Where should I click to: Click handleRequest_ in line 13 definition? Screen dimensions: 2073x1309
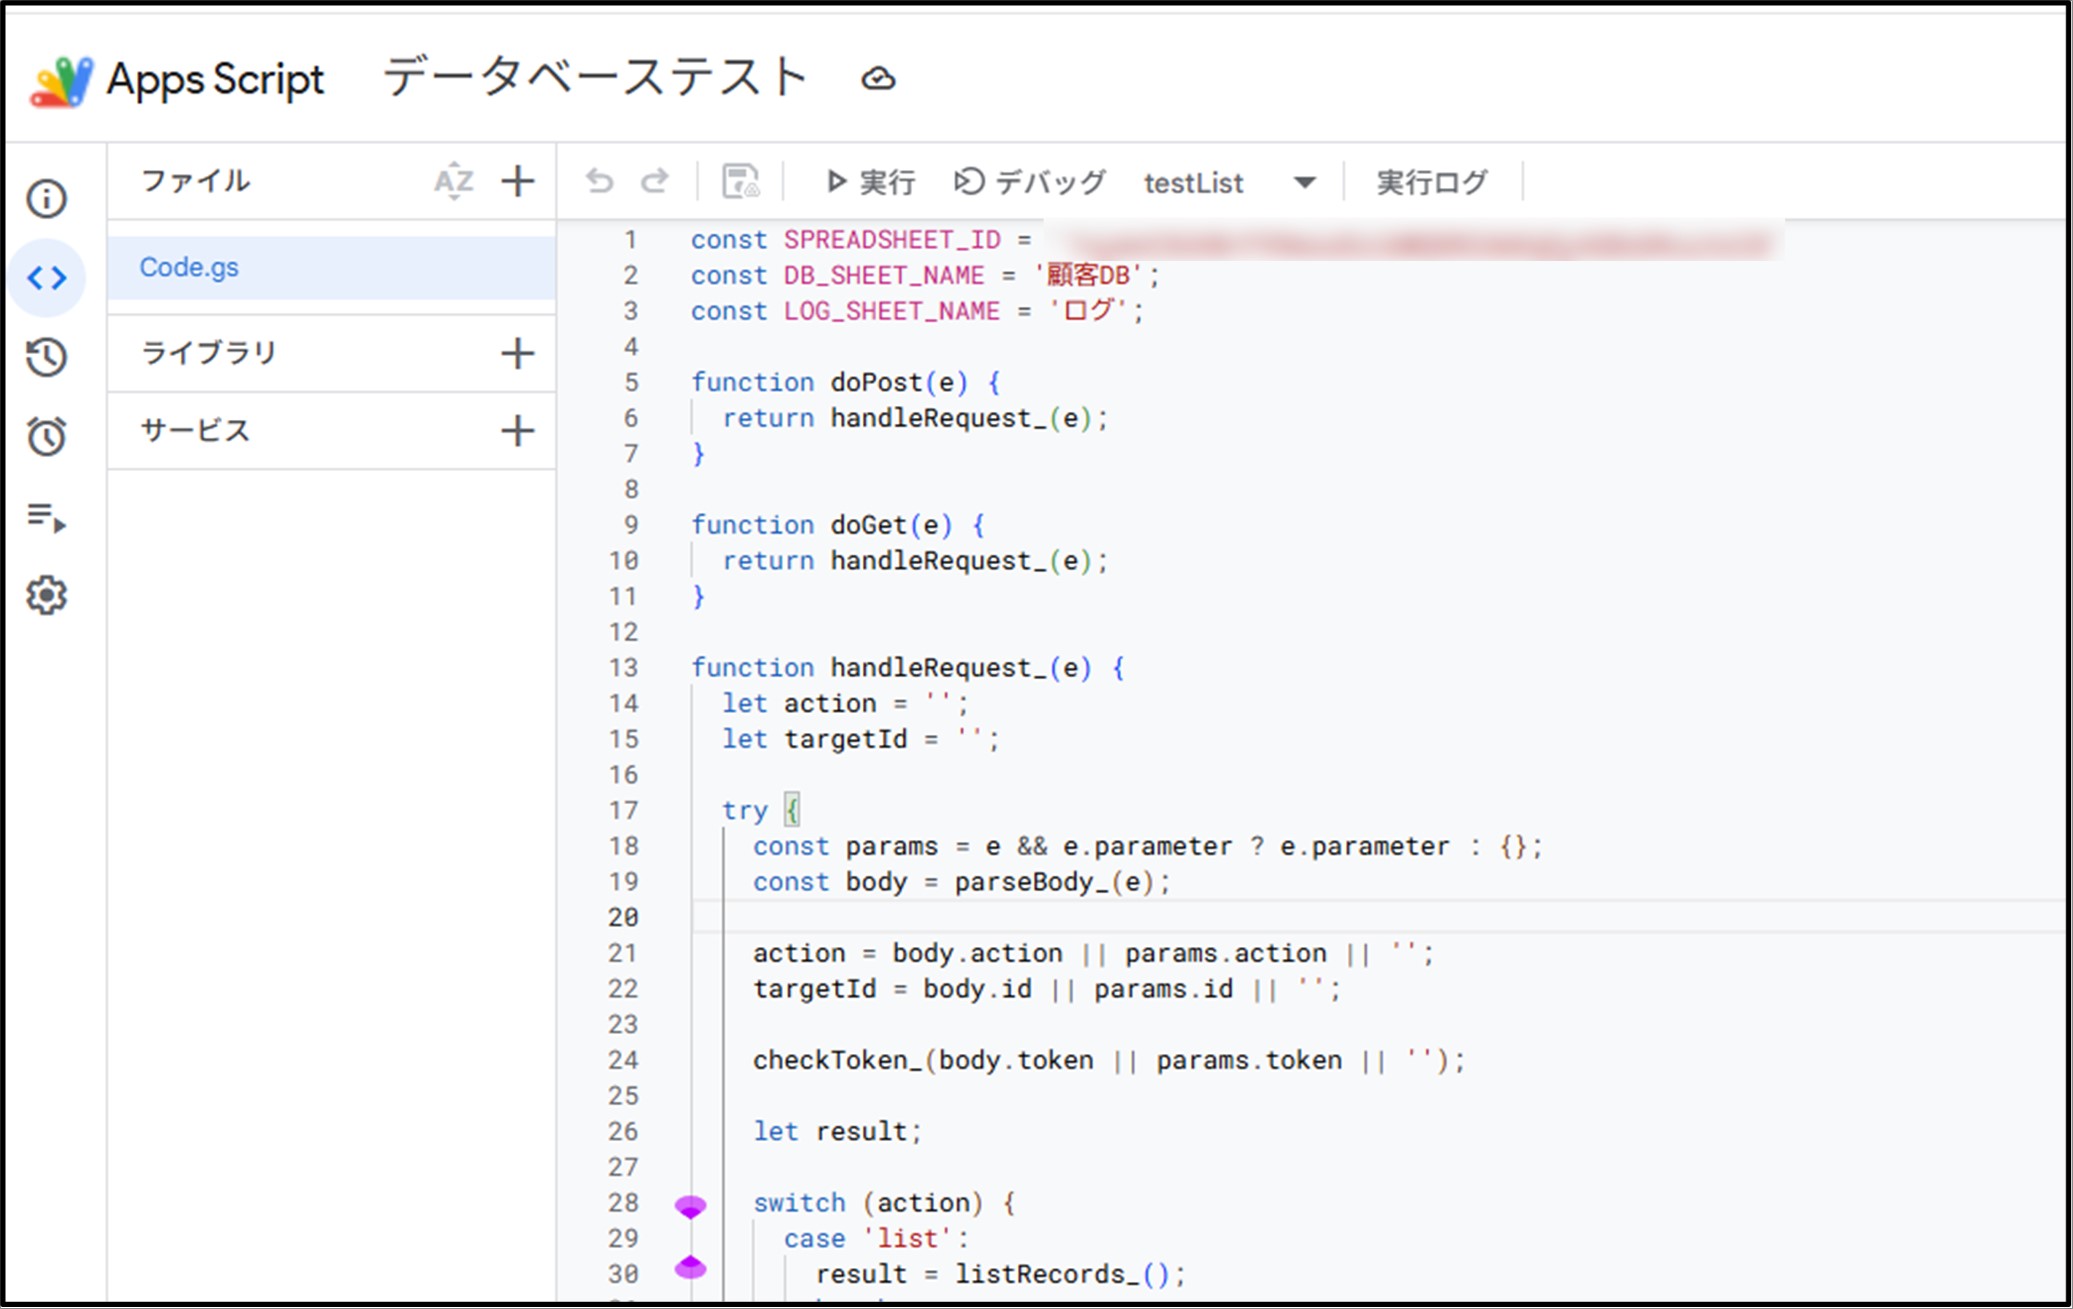pos(937,668)
